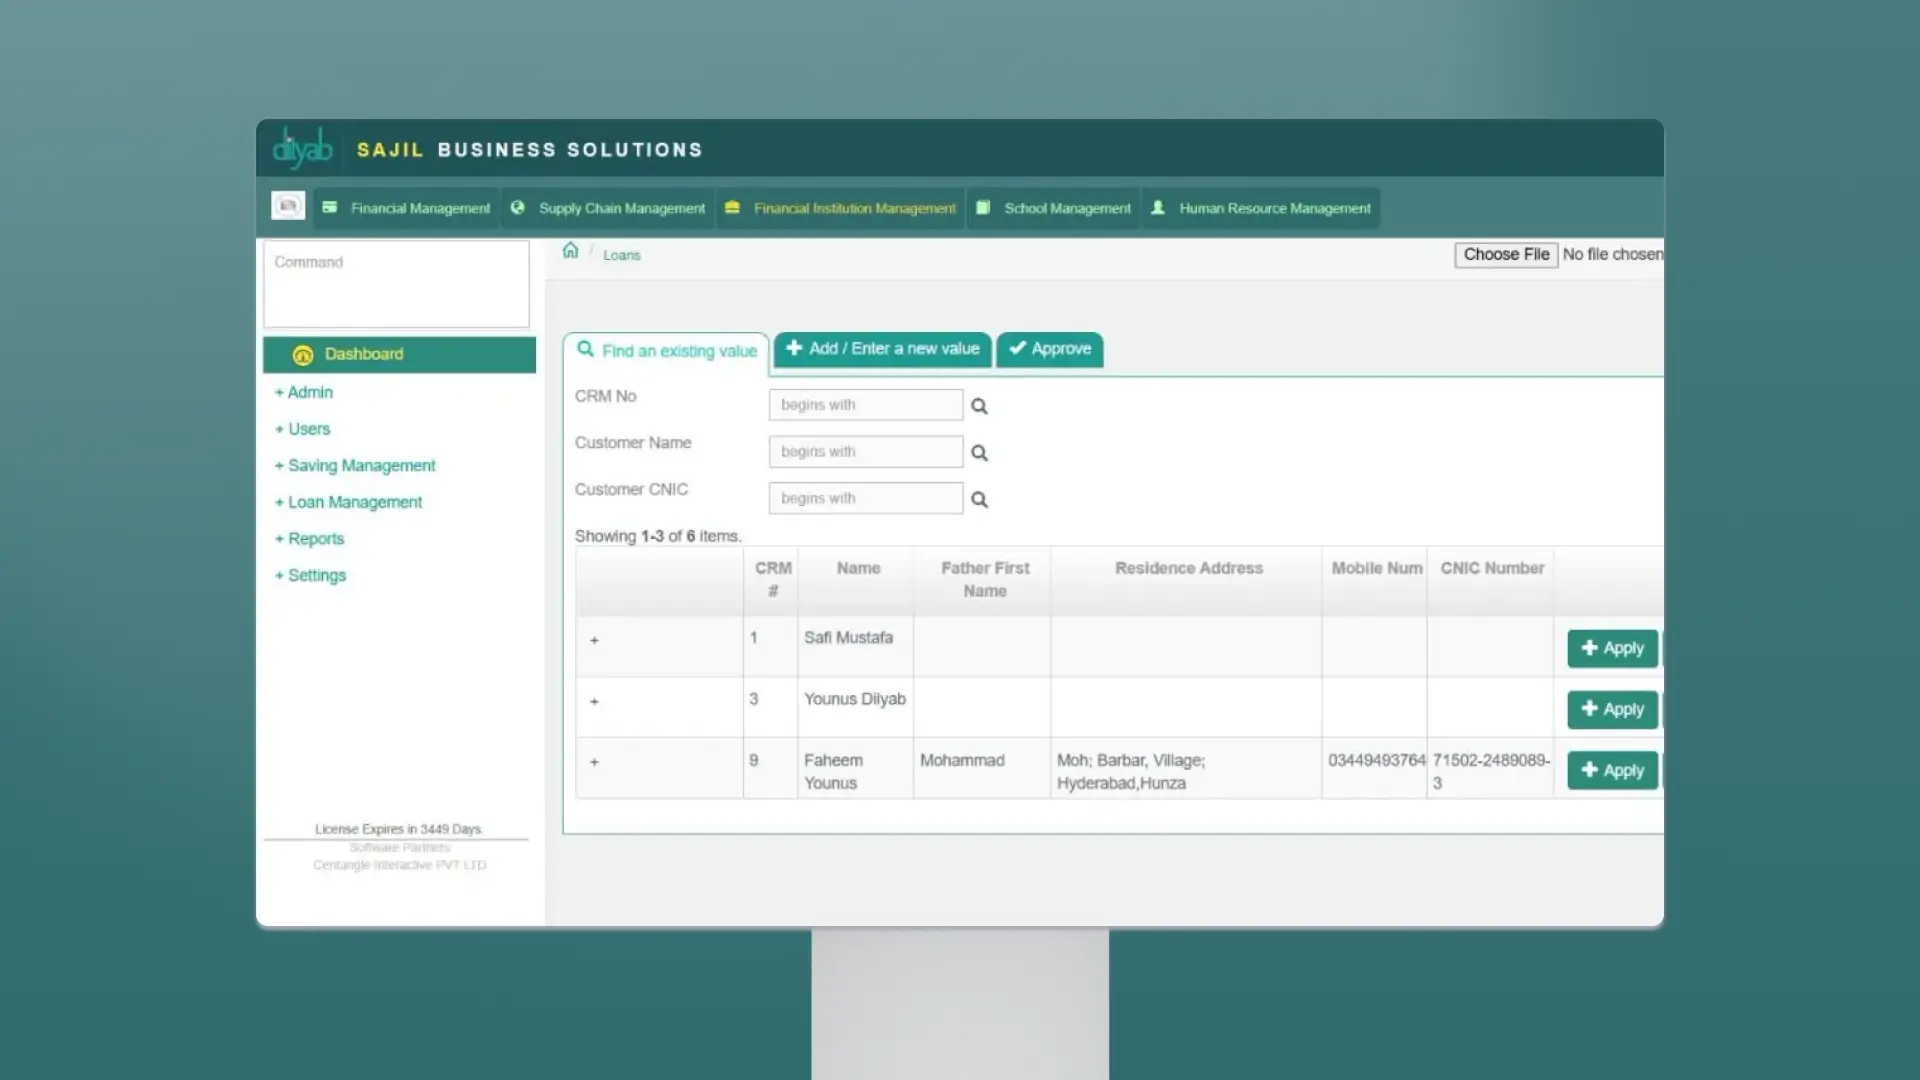Expand the Settings sidebar section
The height and width of the screenshot is (1080, 1920).
coord(310,575)
